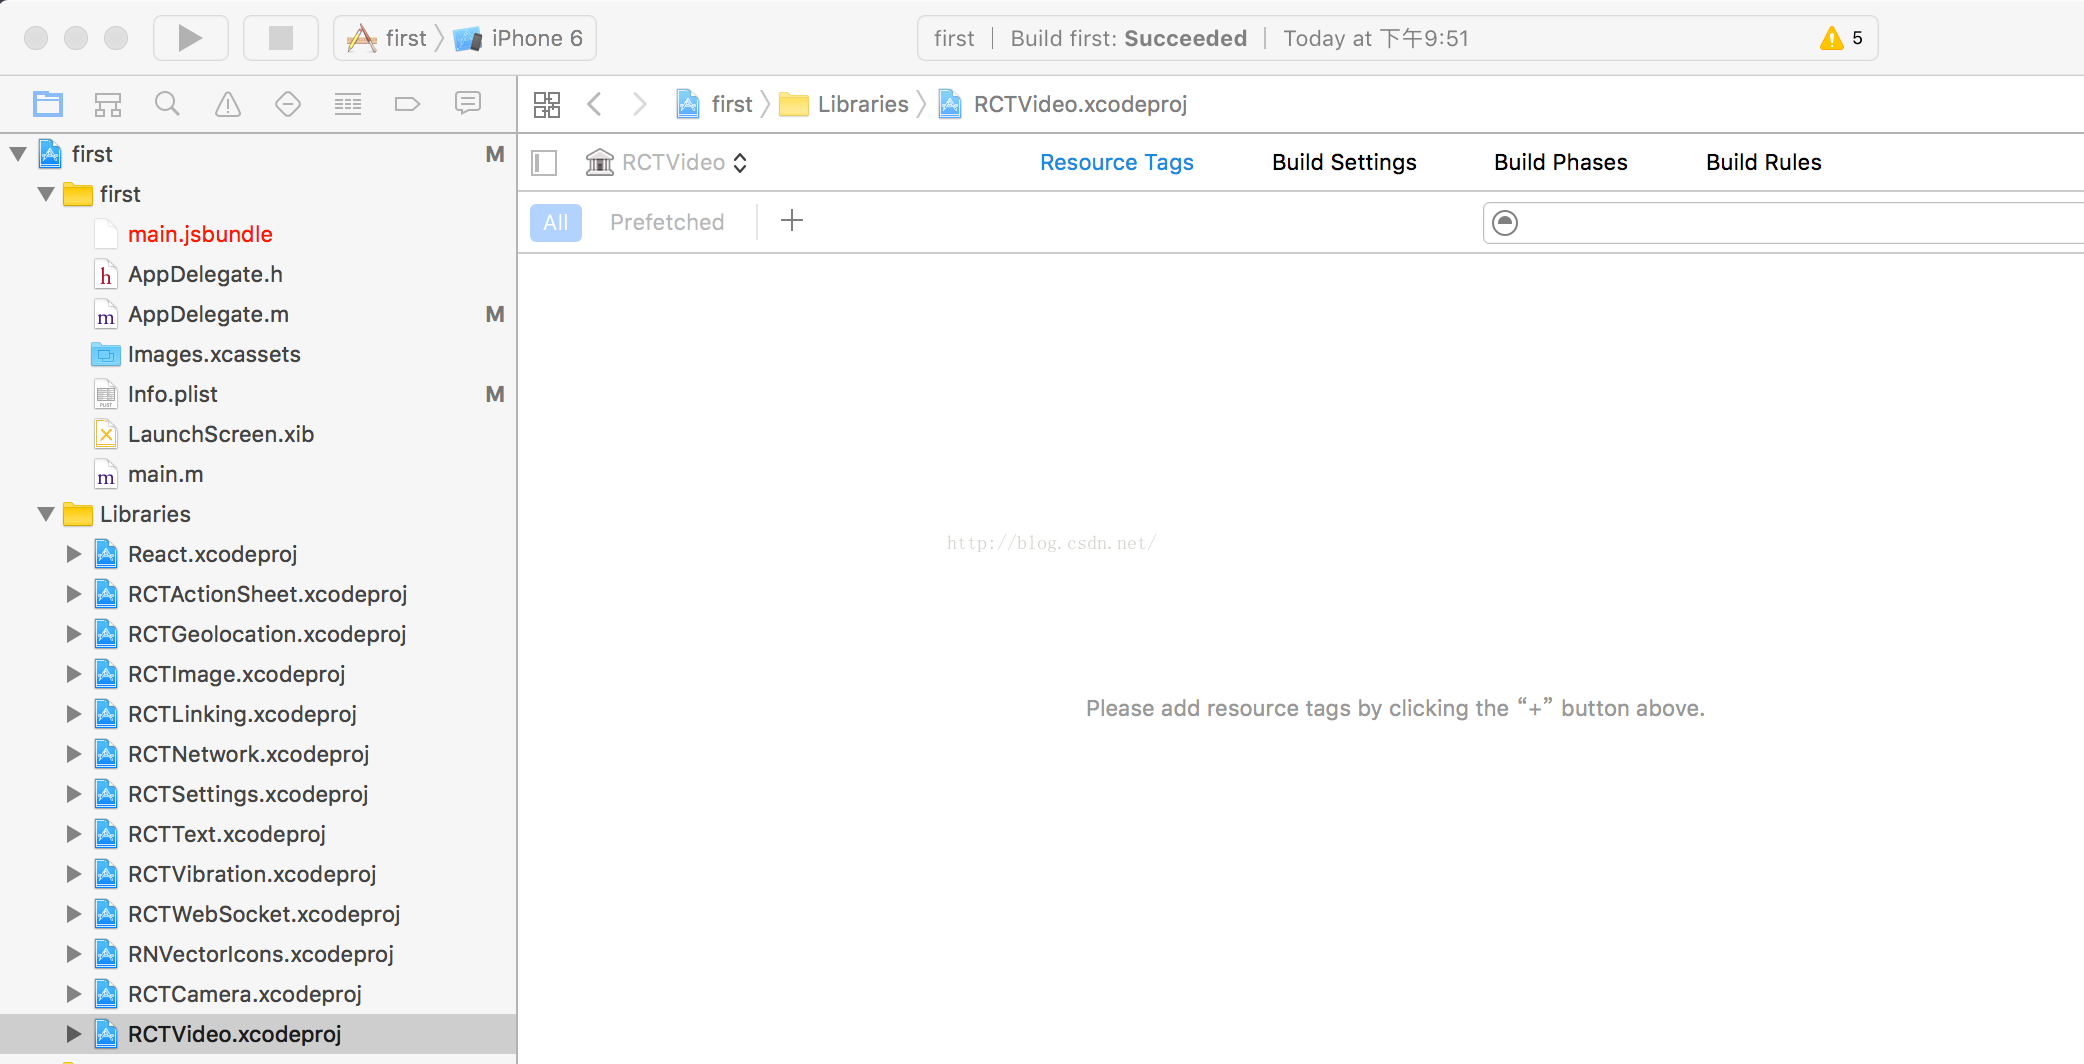Open the Report navigator

pos(468,104)
